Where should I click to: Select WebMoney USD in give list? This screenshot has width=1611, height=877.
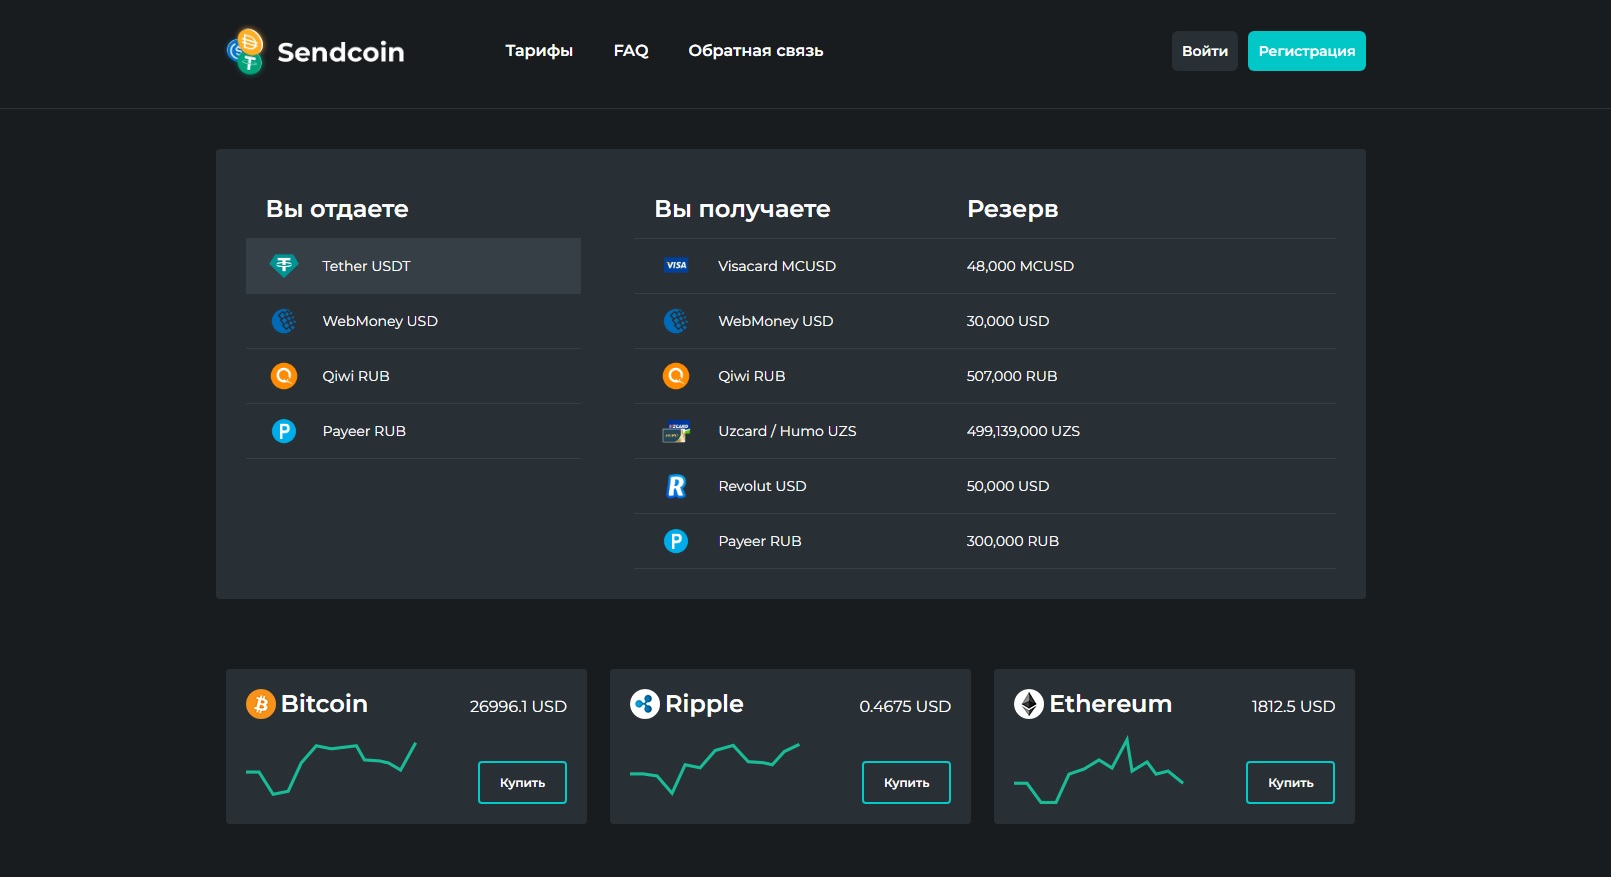click(413, 321)
